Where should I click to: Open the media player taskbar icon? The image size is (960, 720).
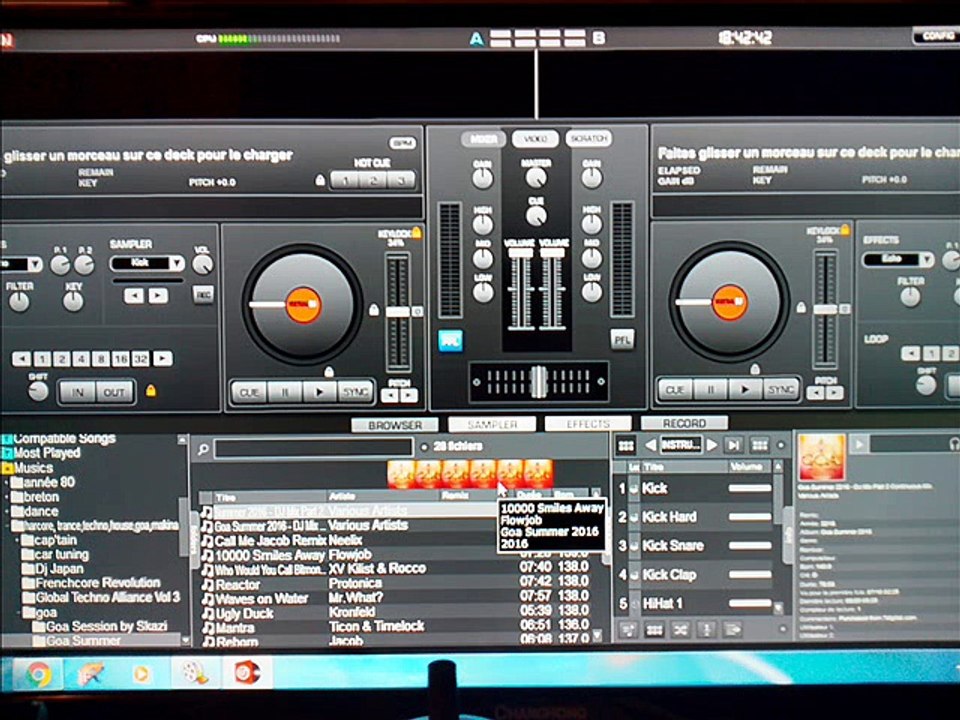(141, 674)
